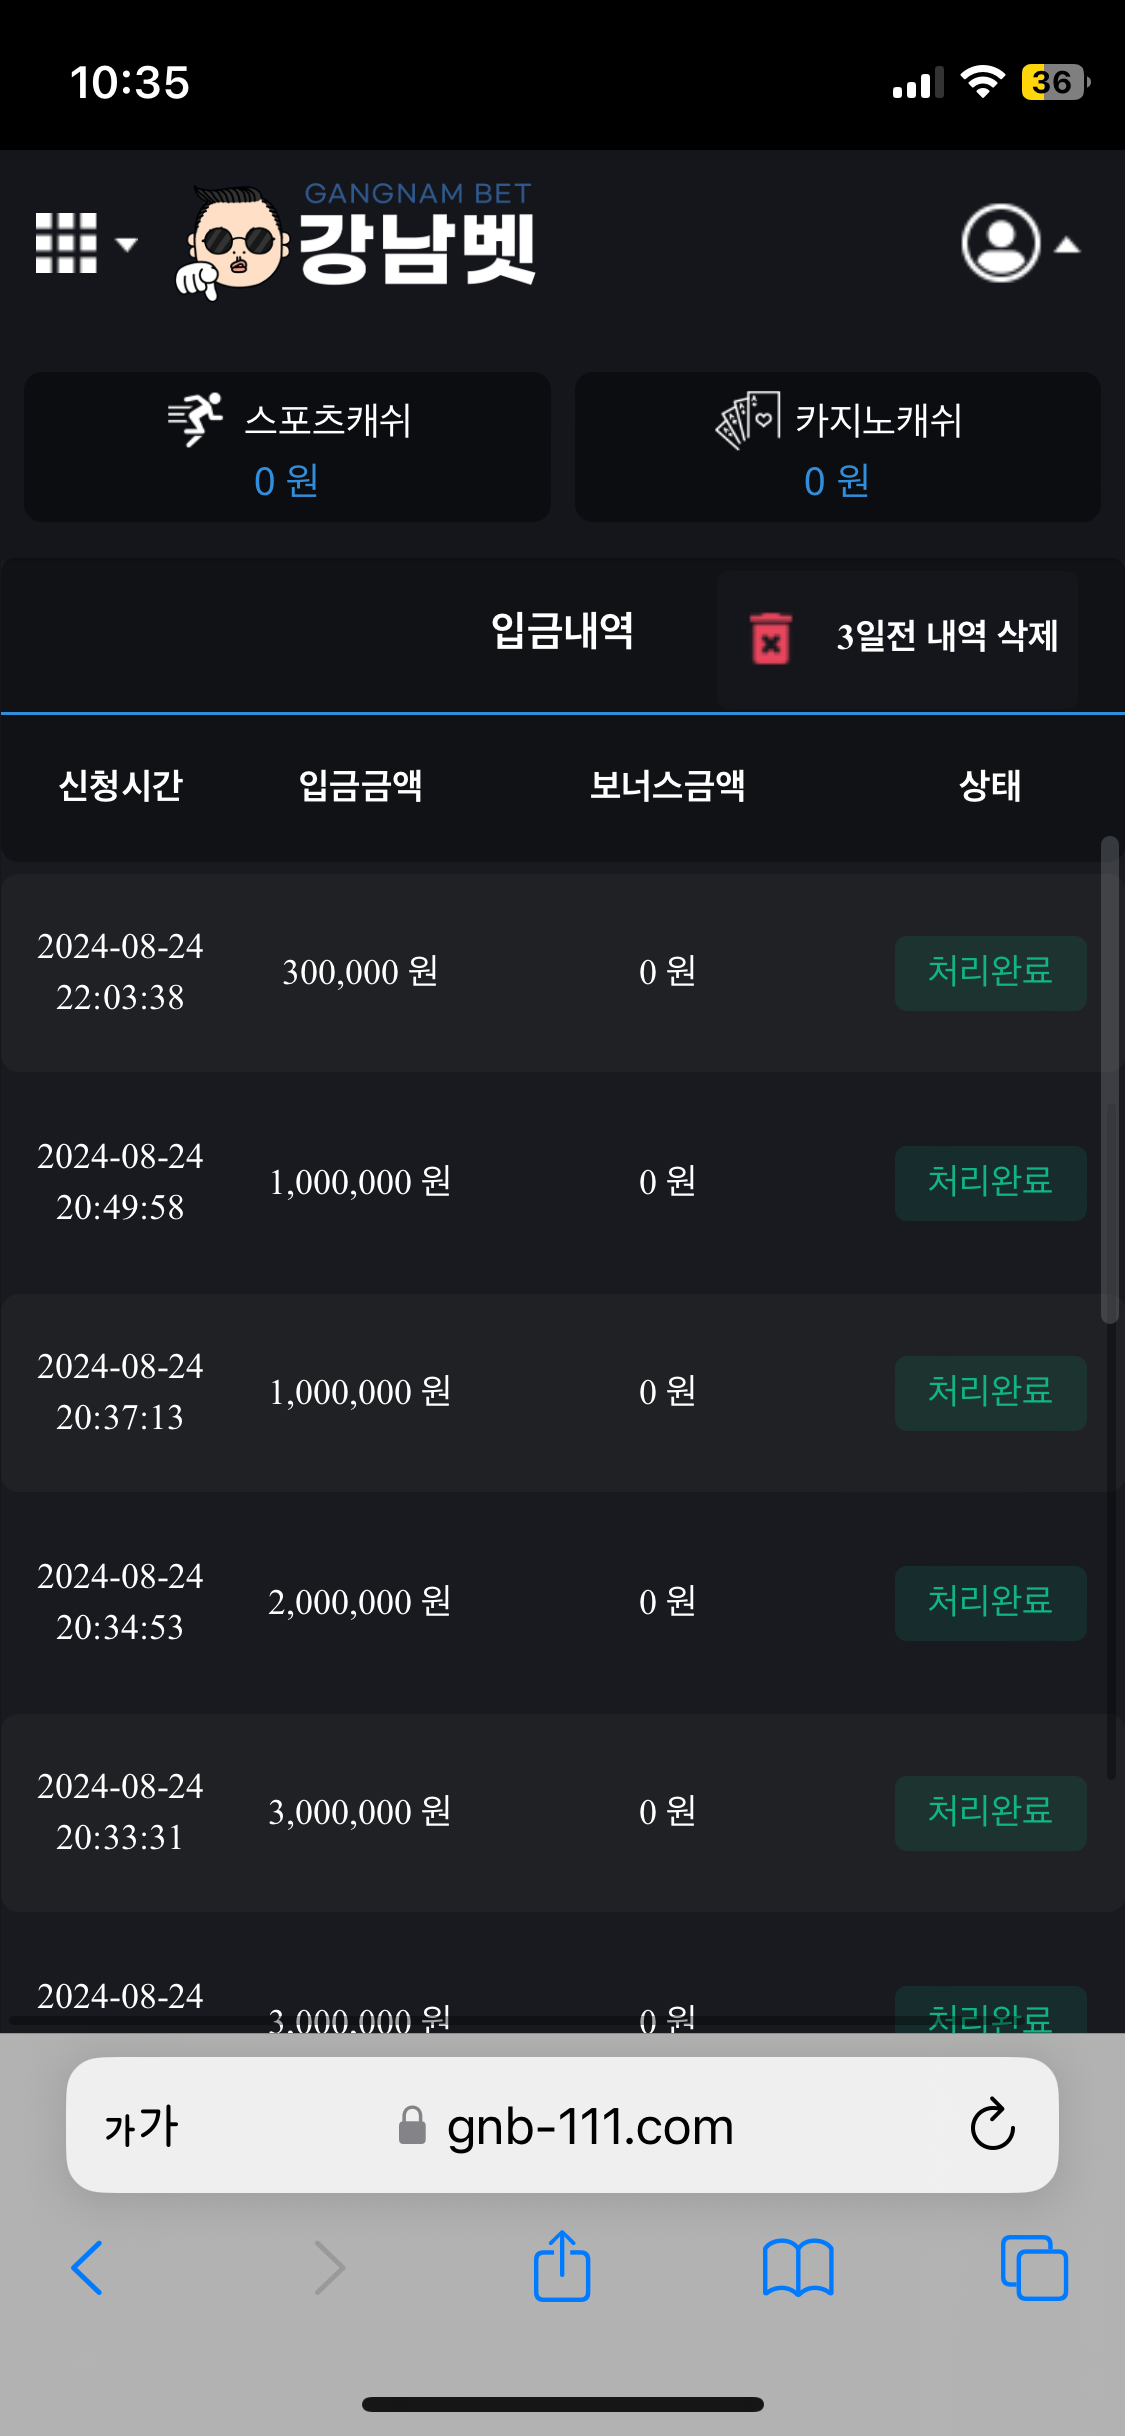Click the page scrollbar on right edge

pyautogui.click(x=1109, y=1080)
